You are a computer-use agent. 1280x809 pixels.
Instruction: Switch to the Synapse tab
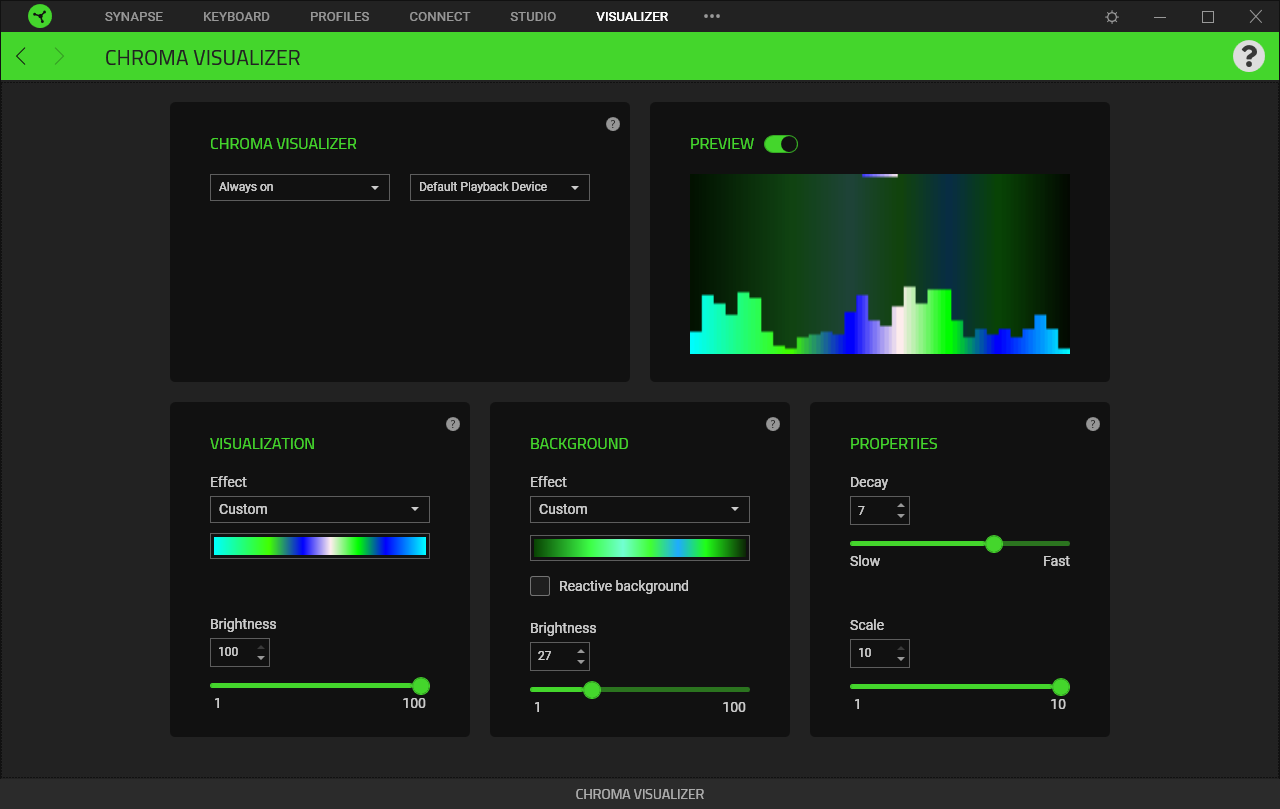(134, 16)
